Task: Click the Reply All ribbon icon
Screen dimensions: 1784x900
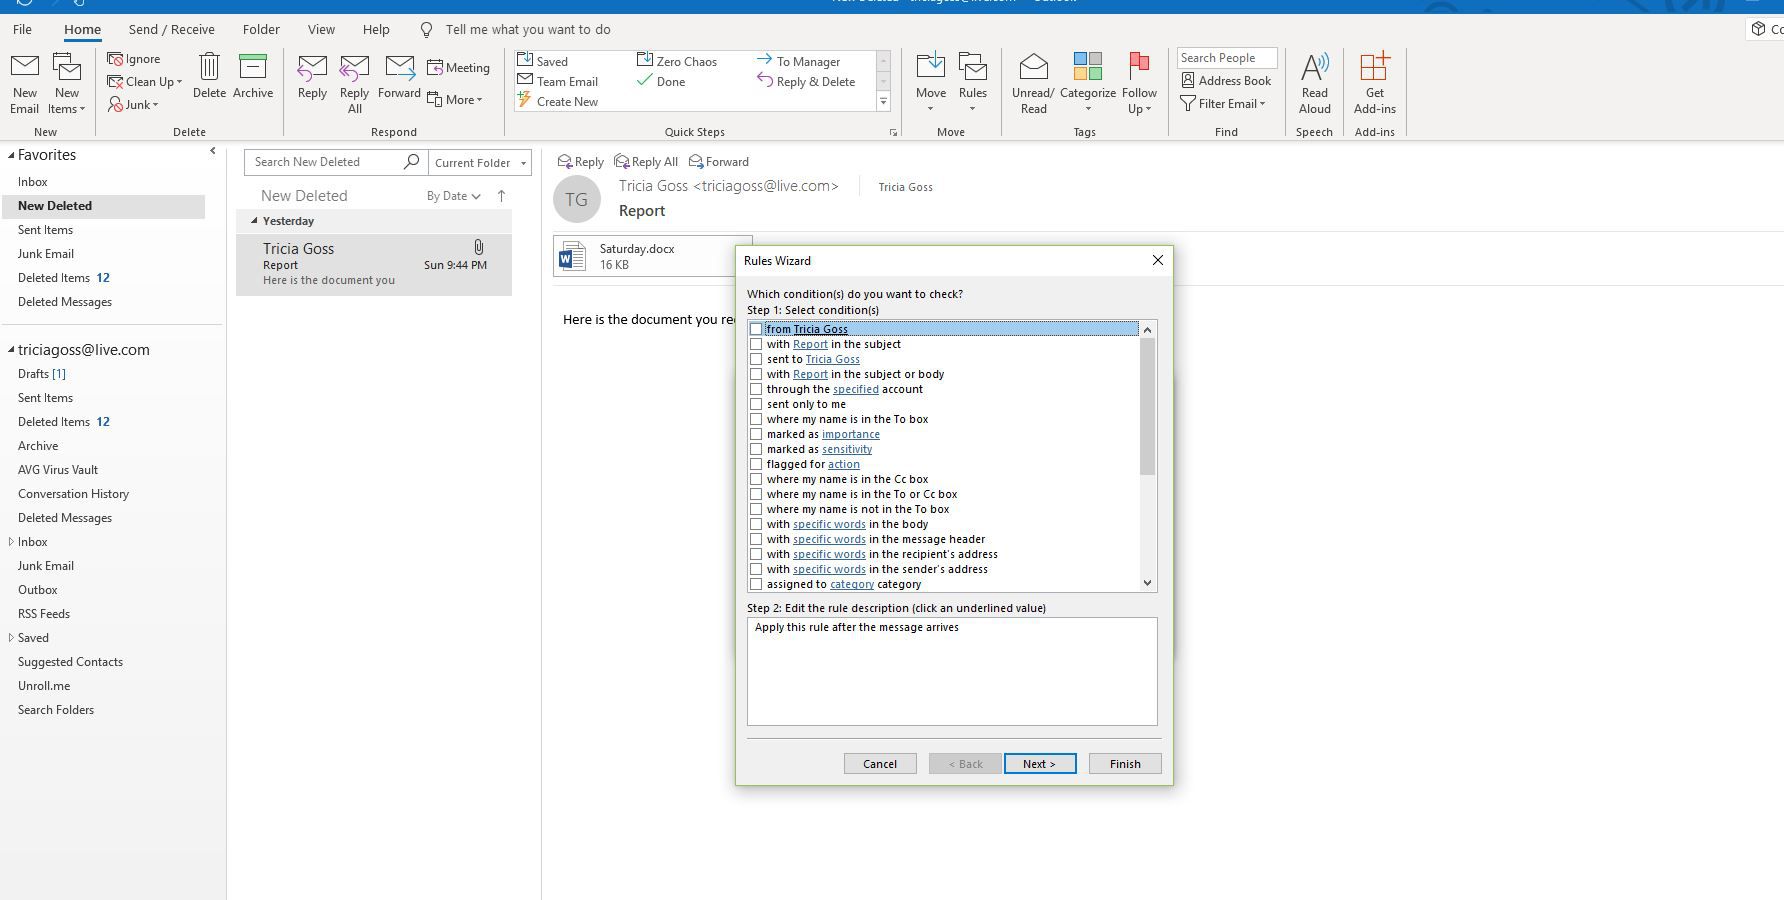Action: click(x=354, y=68)
